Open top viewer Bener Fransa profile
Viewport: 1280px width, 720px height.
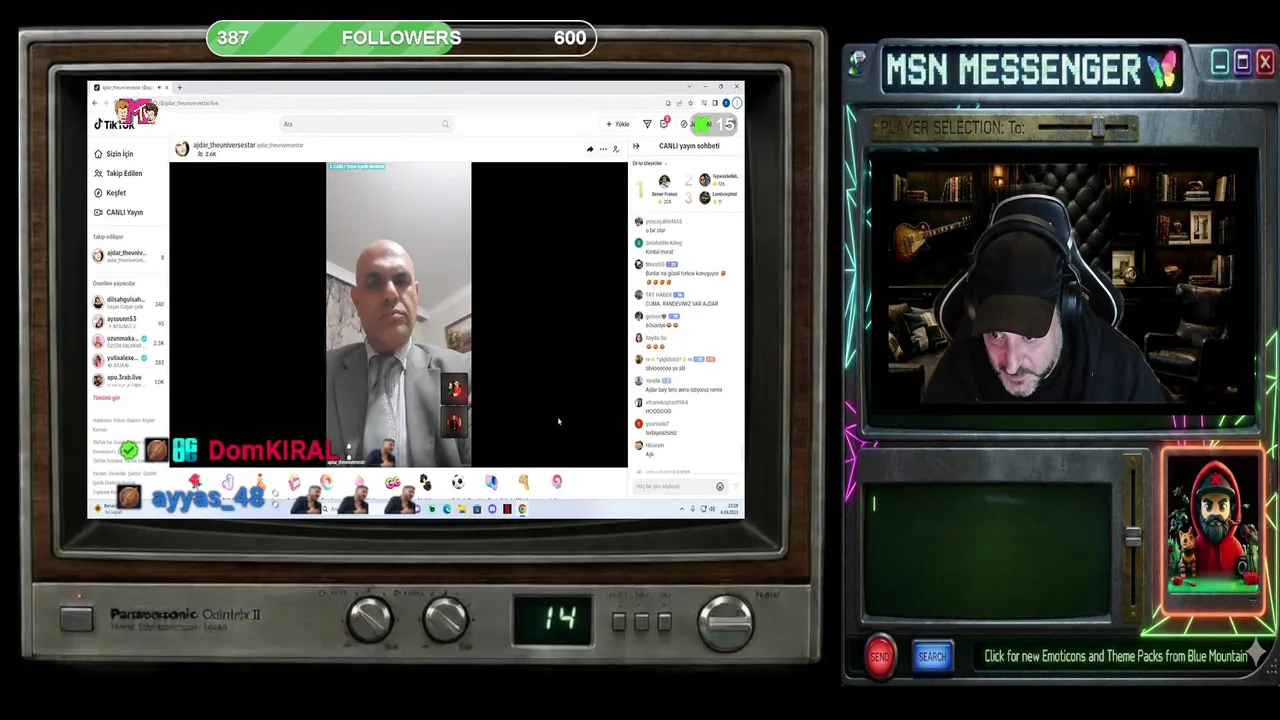664,188
